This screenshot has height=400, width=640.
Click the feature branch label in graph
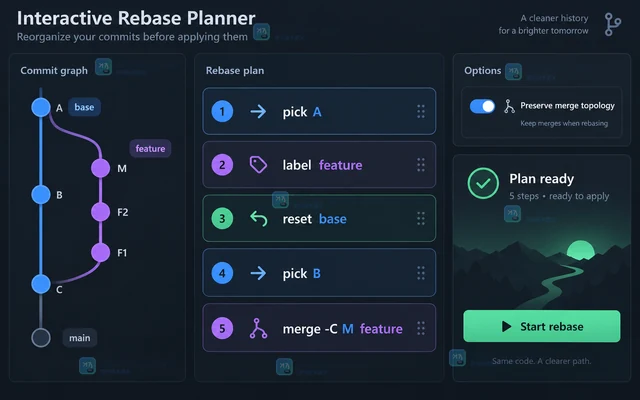pos(150,148)
